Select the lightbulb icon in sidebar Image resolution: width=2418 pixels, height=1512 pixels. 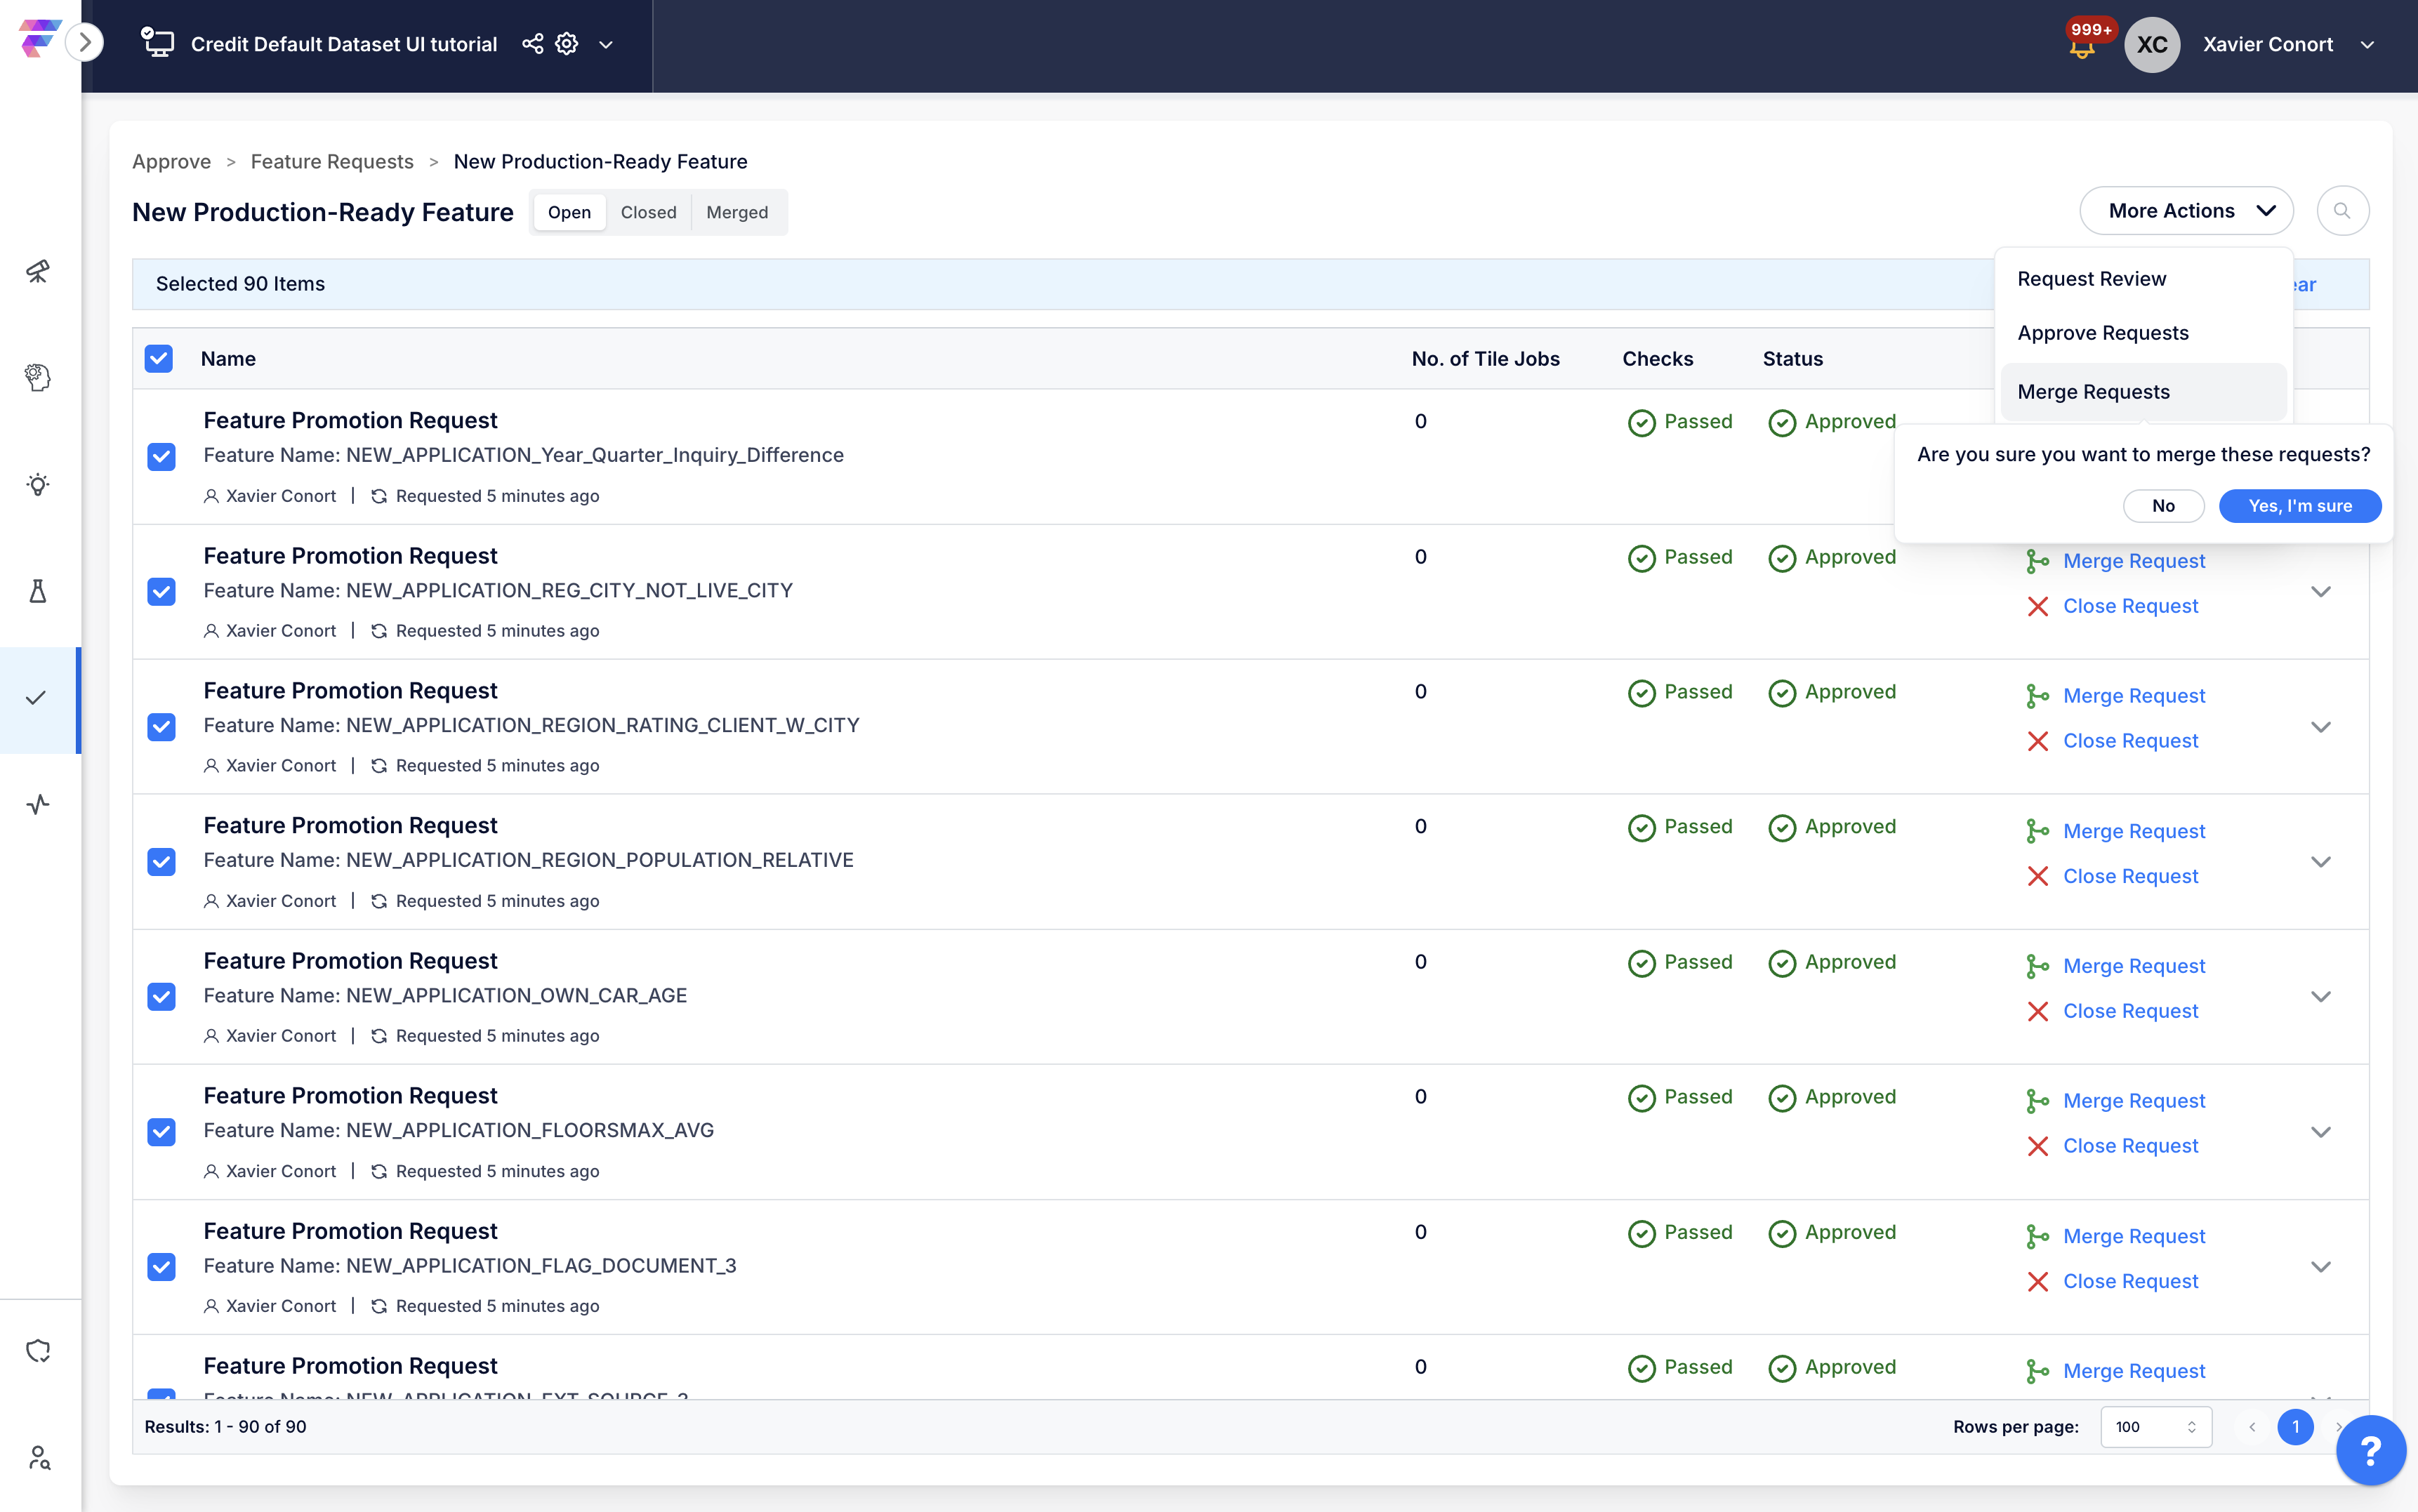[x=38, y=485]
